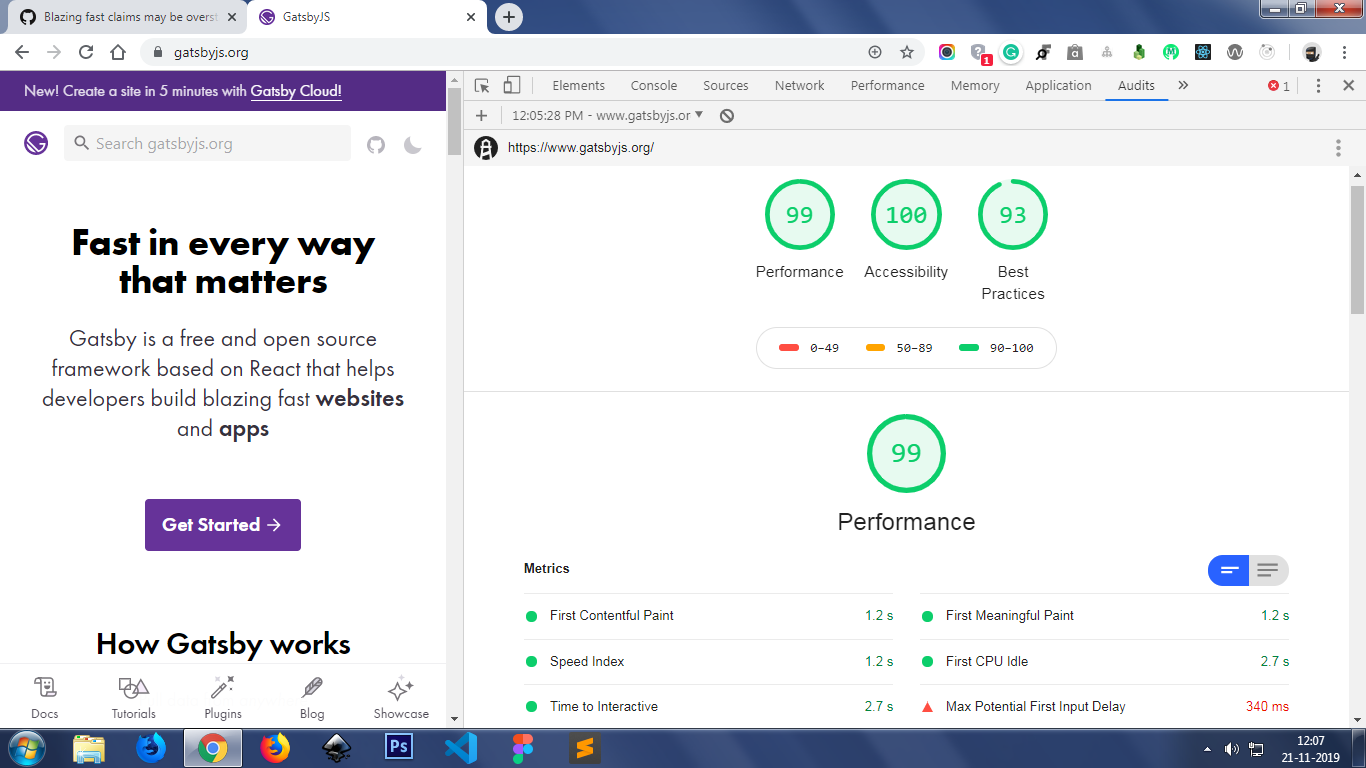Expand the Speed Index metric row

709,662
